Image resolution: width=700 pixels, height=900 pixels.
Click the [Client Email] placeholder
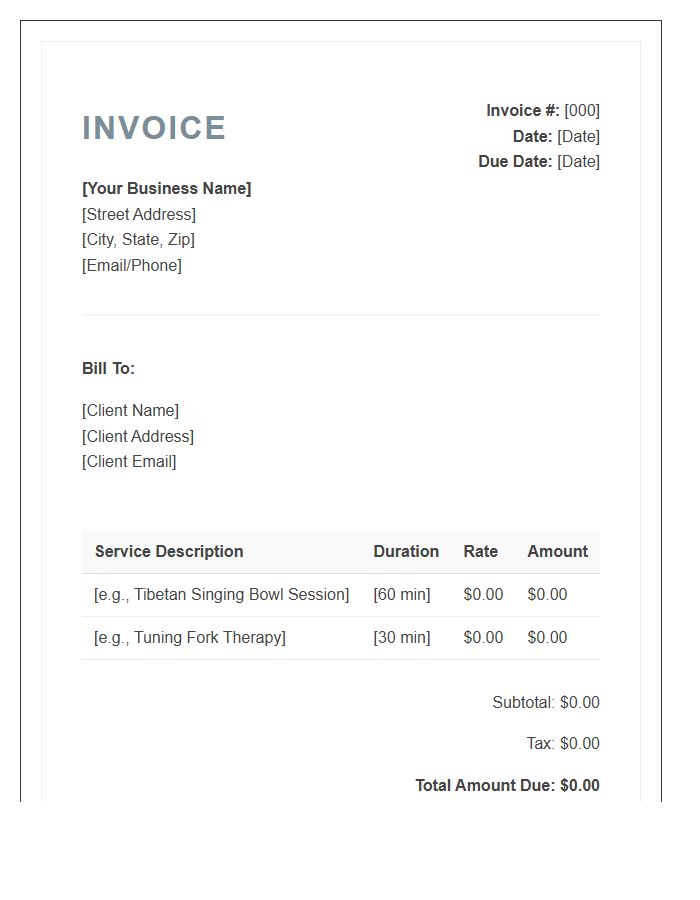click(129, 461)
